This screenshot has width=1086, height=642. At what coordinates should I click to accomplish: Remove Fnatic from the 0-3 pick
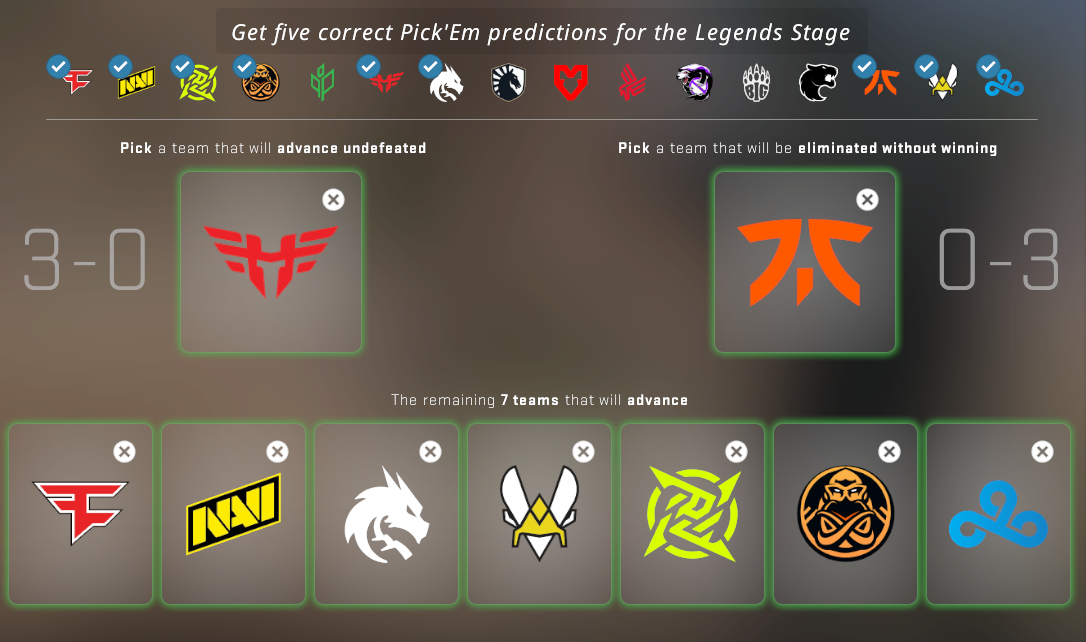click(x=867, y=199)
